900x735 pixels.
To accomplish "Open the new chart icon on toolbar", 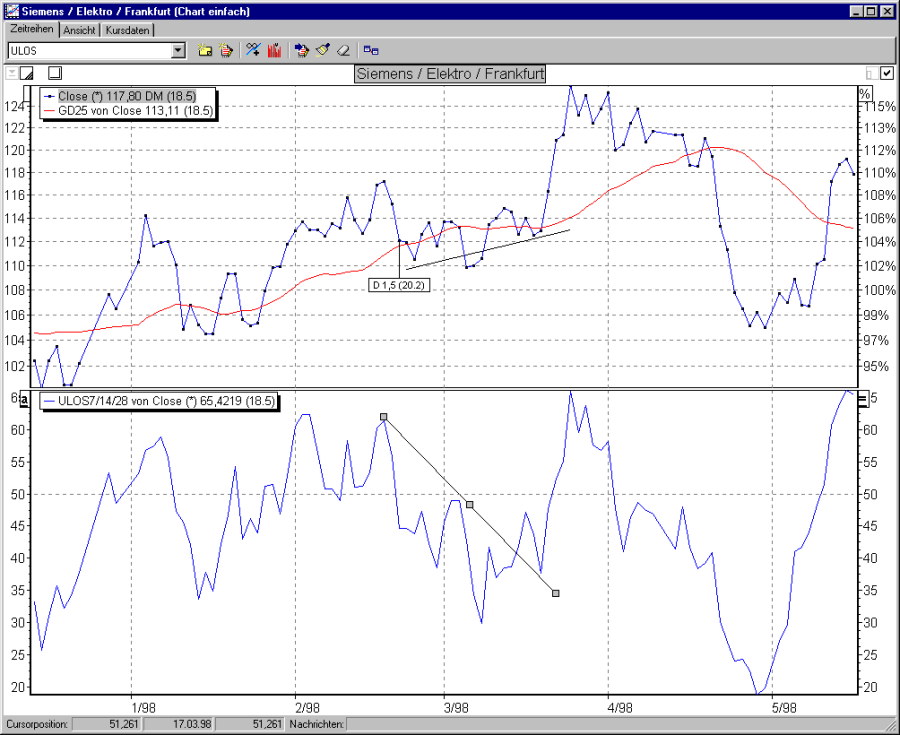I will click(x=203, y=49).
